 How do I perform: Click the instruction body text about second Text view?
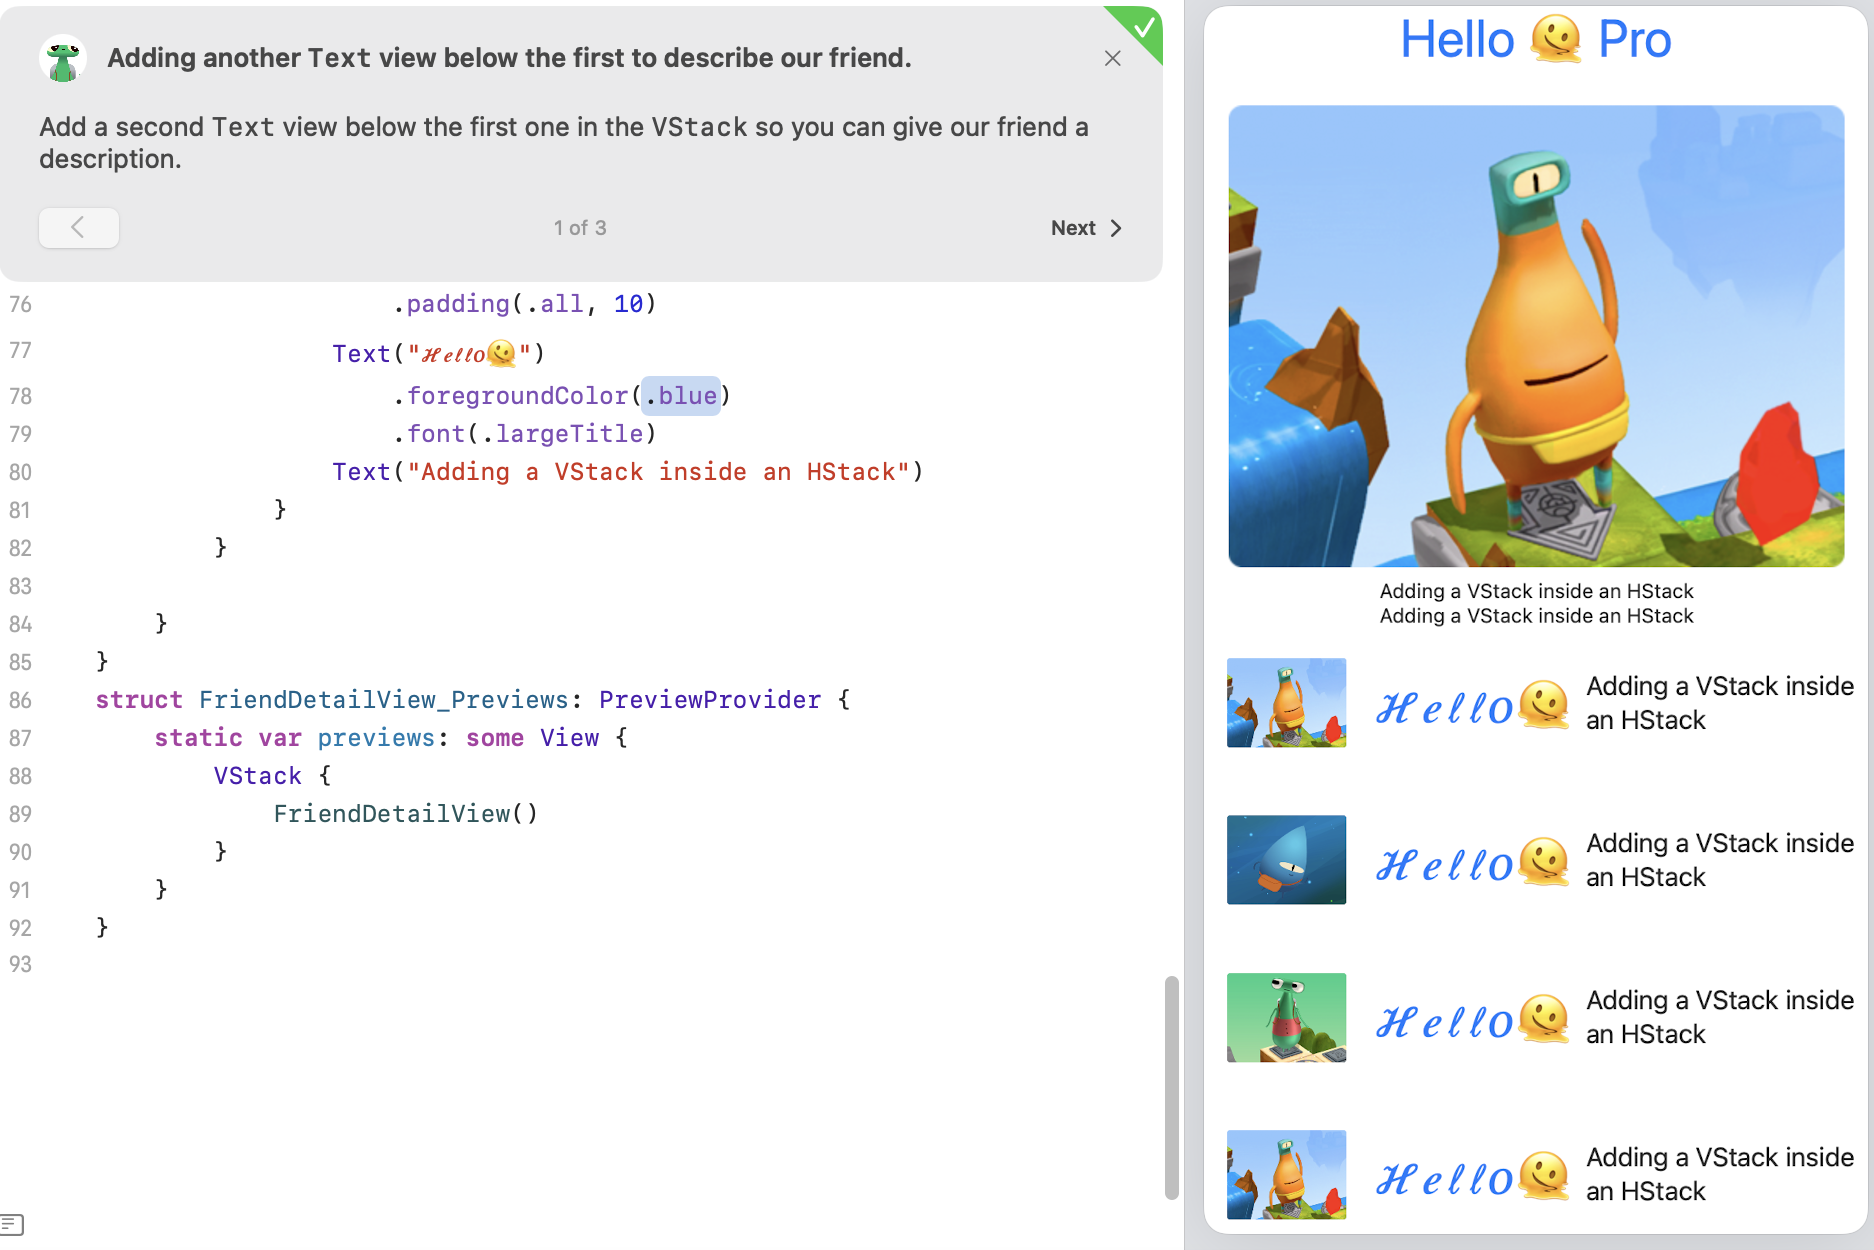(x=564, y=143)
